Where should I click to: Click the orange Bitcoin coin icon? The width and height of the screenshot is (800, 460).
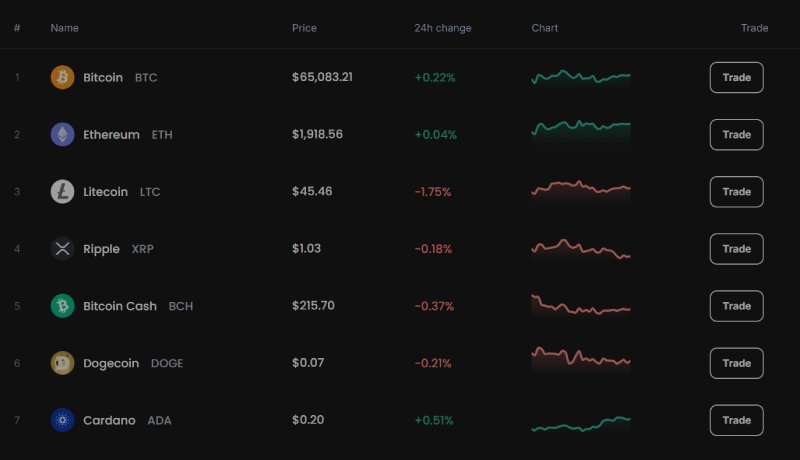62,78
